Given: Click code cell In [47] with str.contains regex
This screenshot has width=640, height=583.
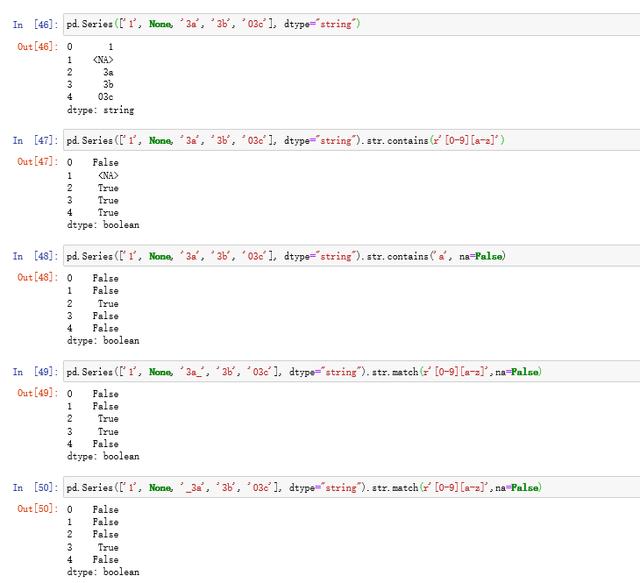Looking at the screenshot, I should [x=351, y=140].
